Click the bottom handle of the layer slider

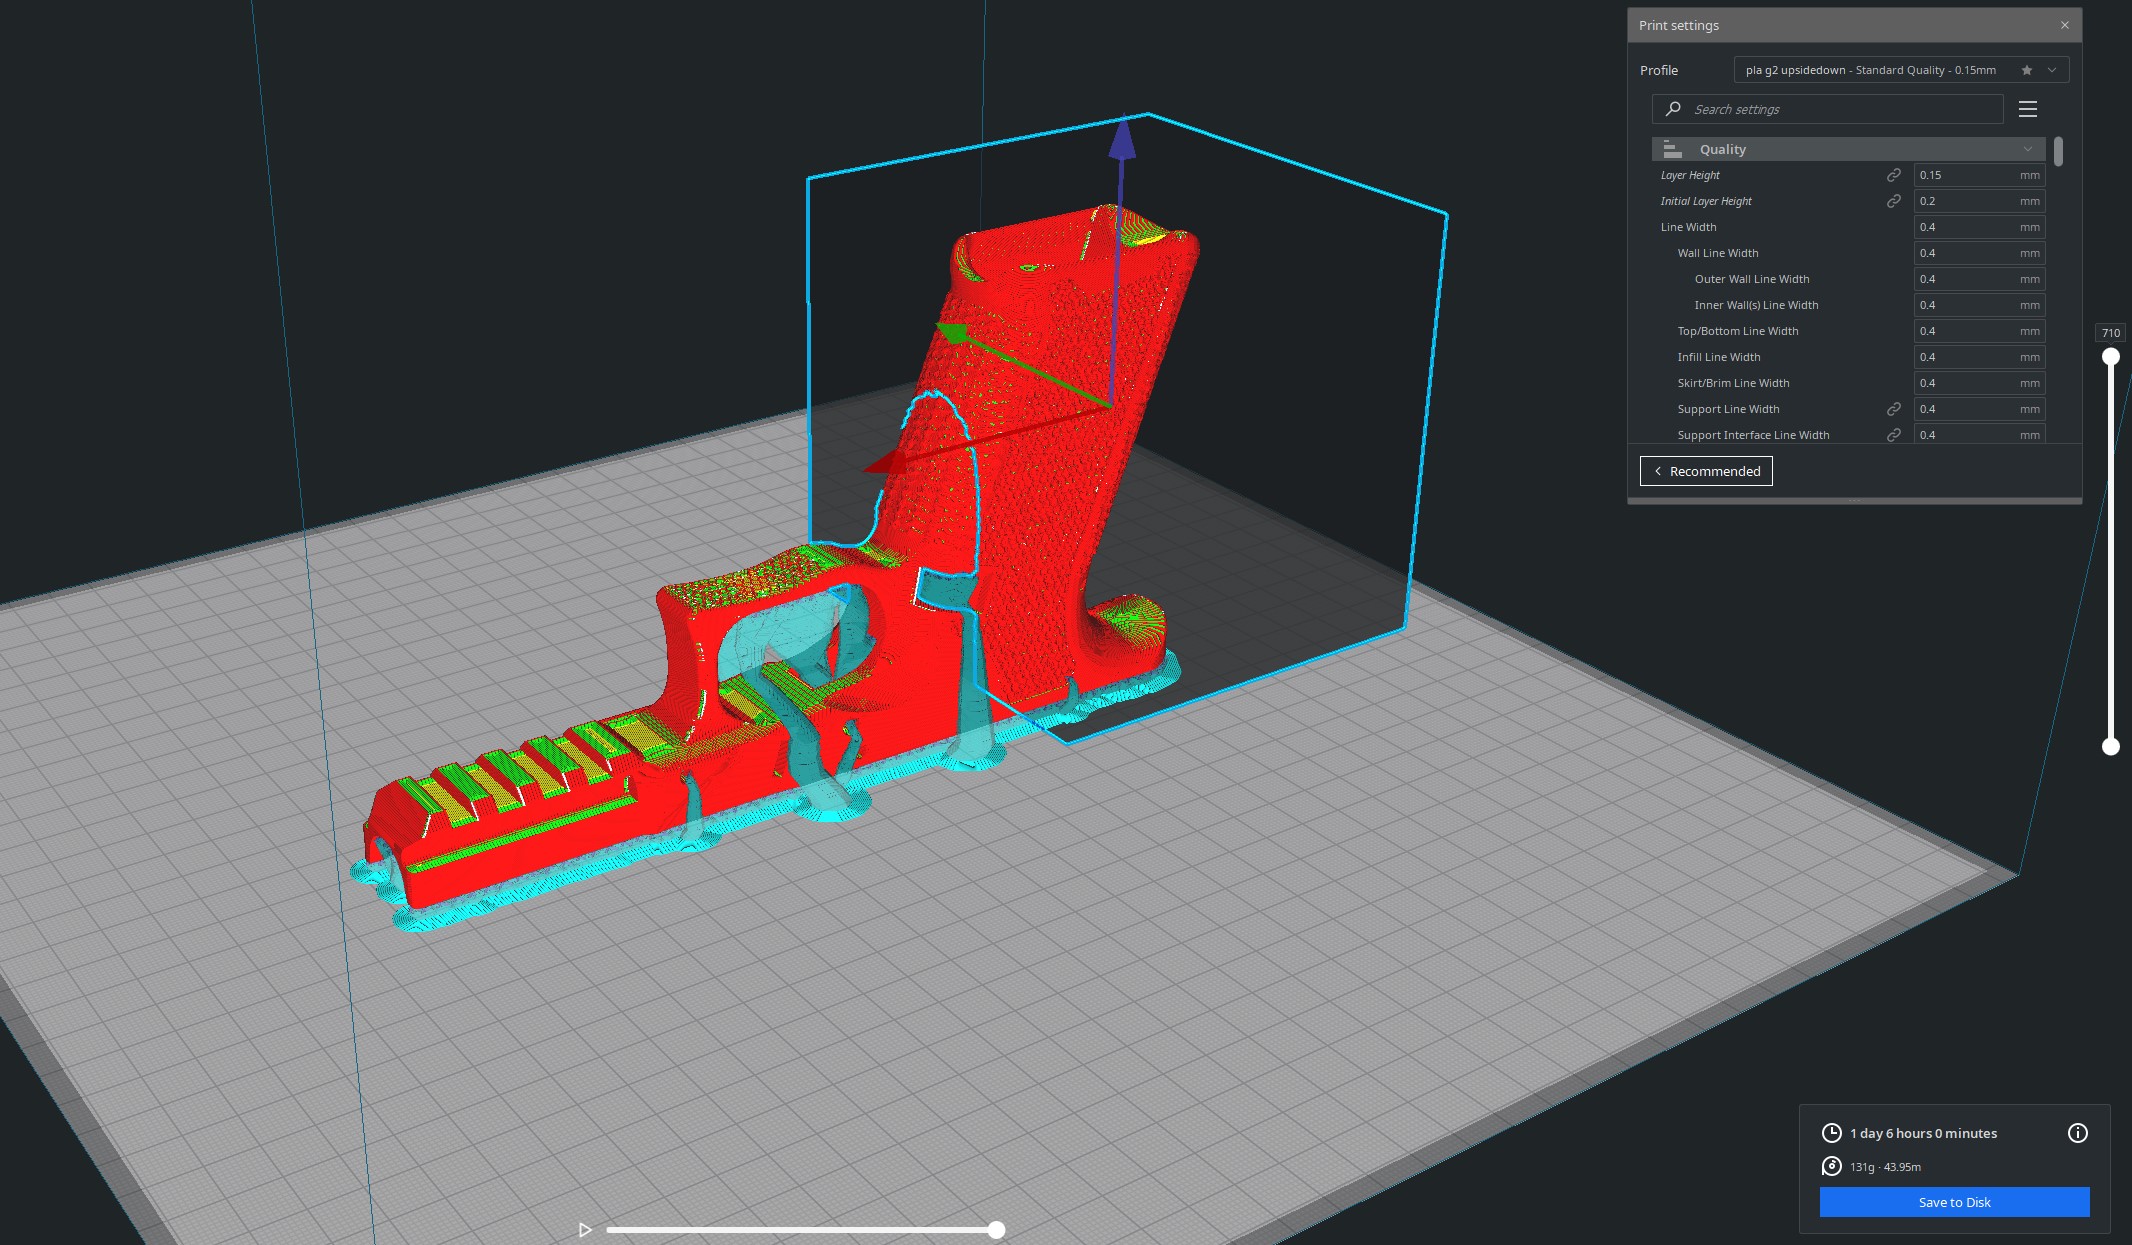pos(2110,746)
